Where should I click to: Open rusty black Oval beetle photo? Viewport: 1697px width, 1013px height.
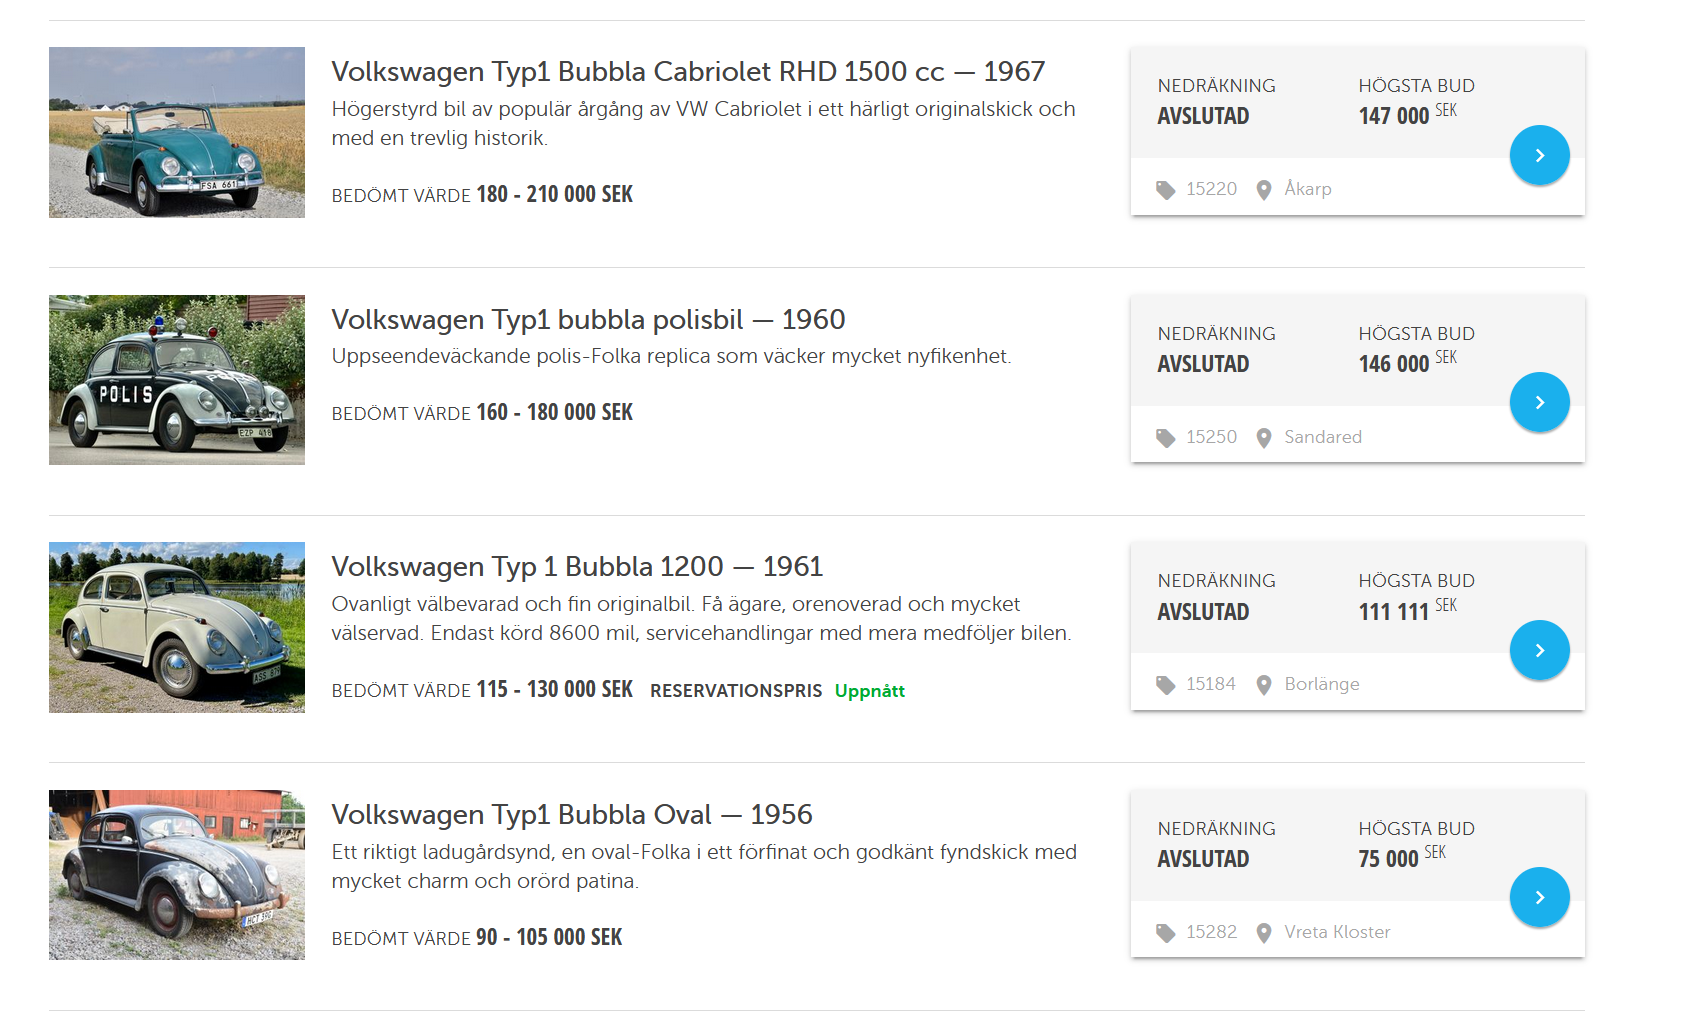177,875
